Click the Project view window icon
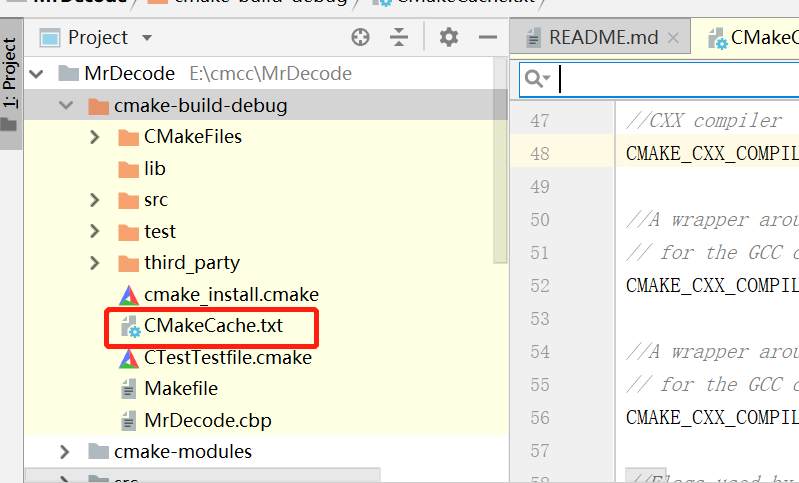The width and height of the screenshot is (799, 483). tap(50, 38)
